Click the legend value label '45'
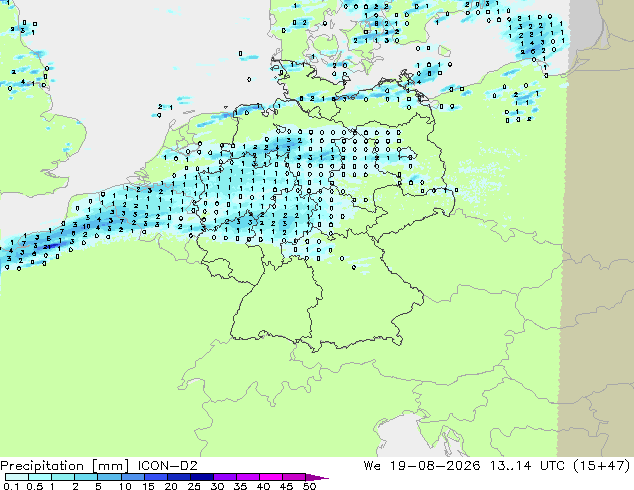This screenshot has width=634, height=490. point(286,486)
